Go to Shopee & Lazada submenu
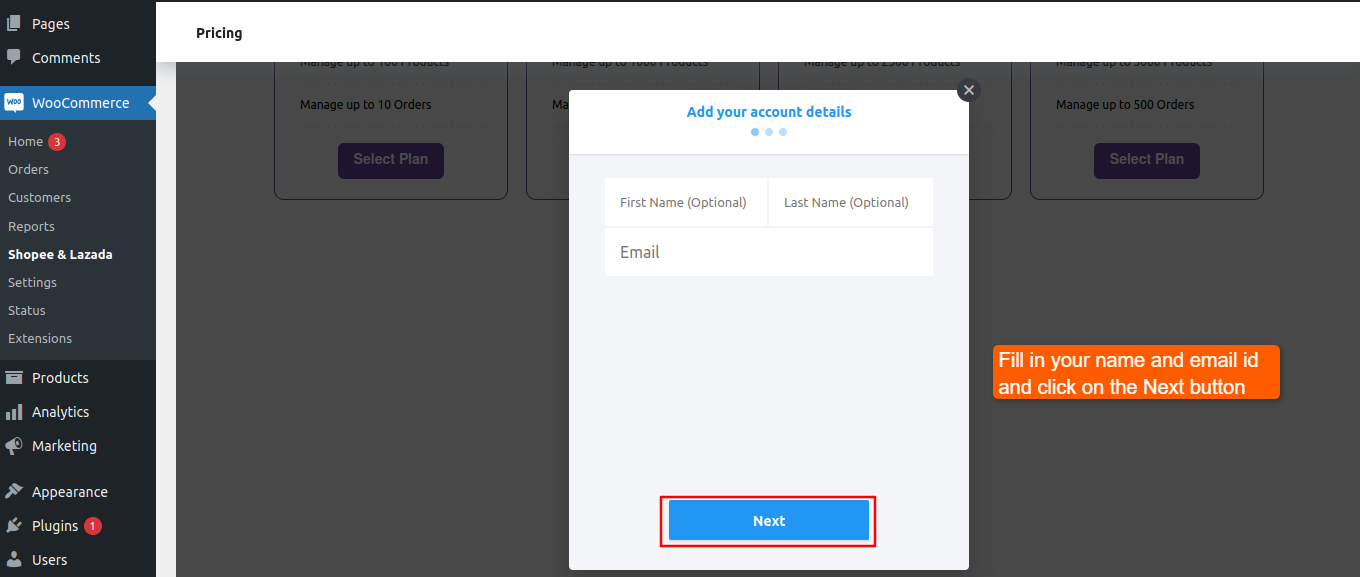1360x577 pixels. pyautogui.click(x=60, y=254)
